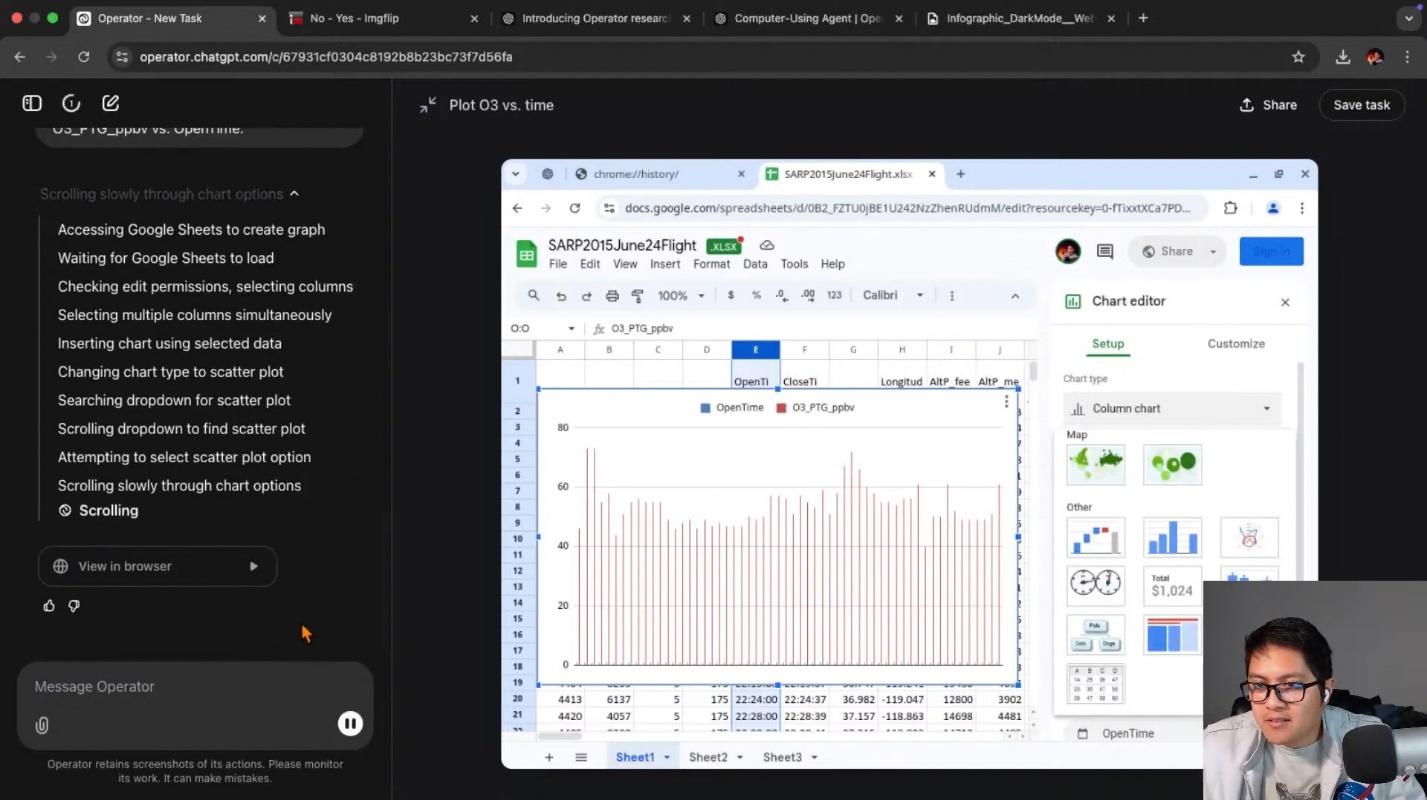Image resolution: width=1427 pixels, height=800 pixels.
Task: Open the Calibri font dropdown
Action: tap(892, 296)
